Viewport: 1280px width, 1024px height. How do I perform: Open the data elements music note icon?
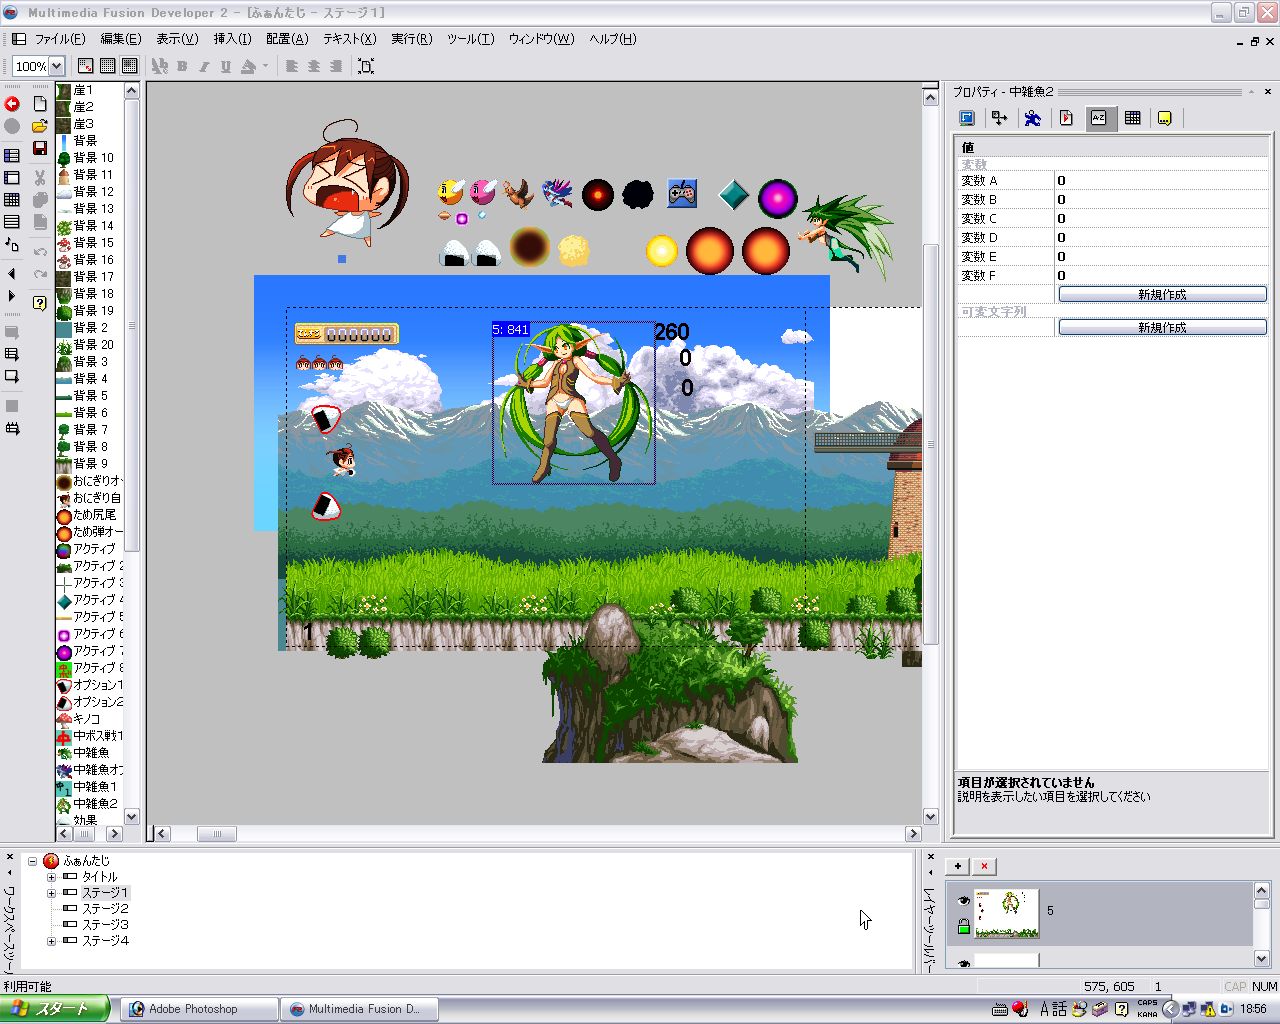tap(12, 244)
